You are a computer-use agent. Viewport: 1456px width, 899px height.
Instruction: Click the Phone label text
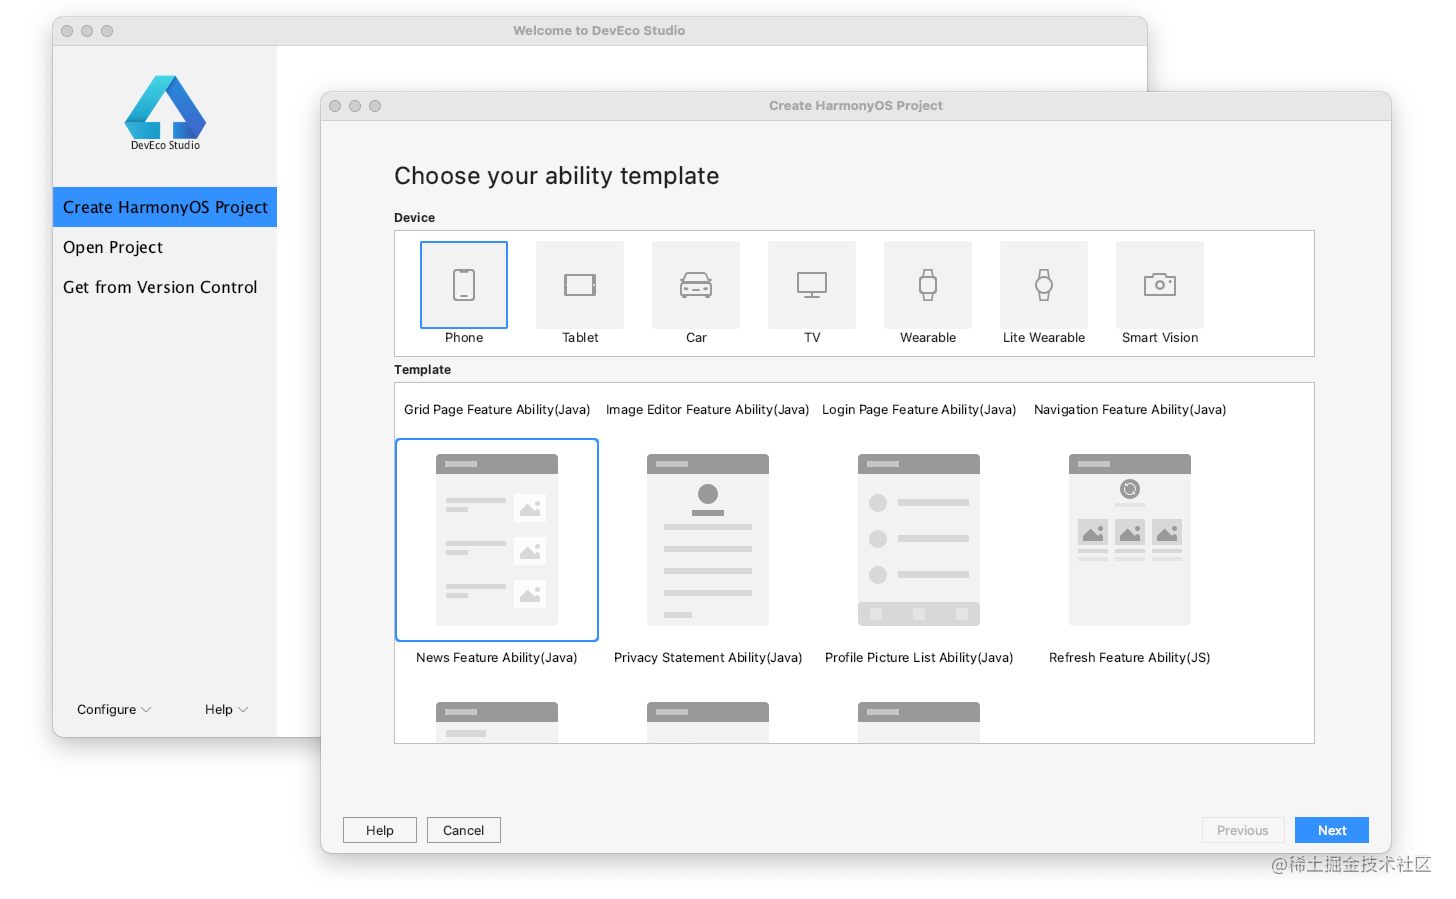pyautogui.click(x=464, y=338)
